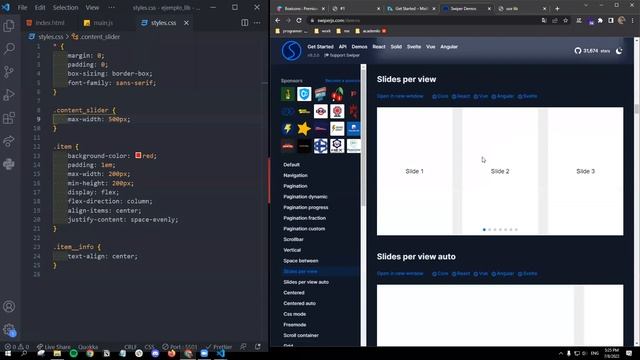Image resolution: width=640 pixels, height=360 pixels.
Task: Open editor More Actions ellipsis
Action: point(257,23)
